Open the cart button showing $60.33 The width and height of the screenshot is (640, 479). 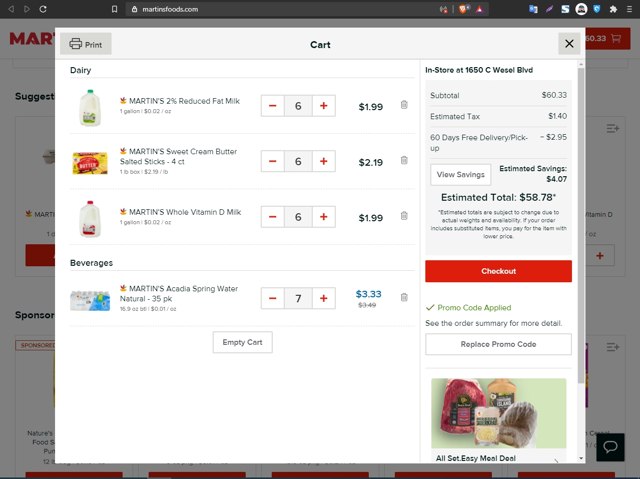[608, 39]
